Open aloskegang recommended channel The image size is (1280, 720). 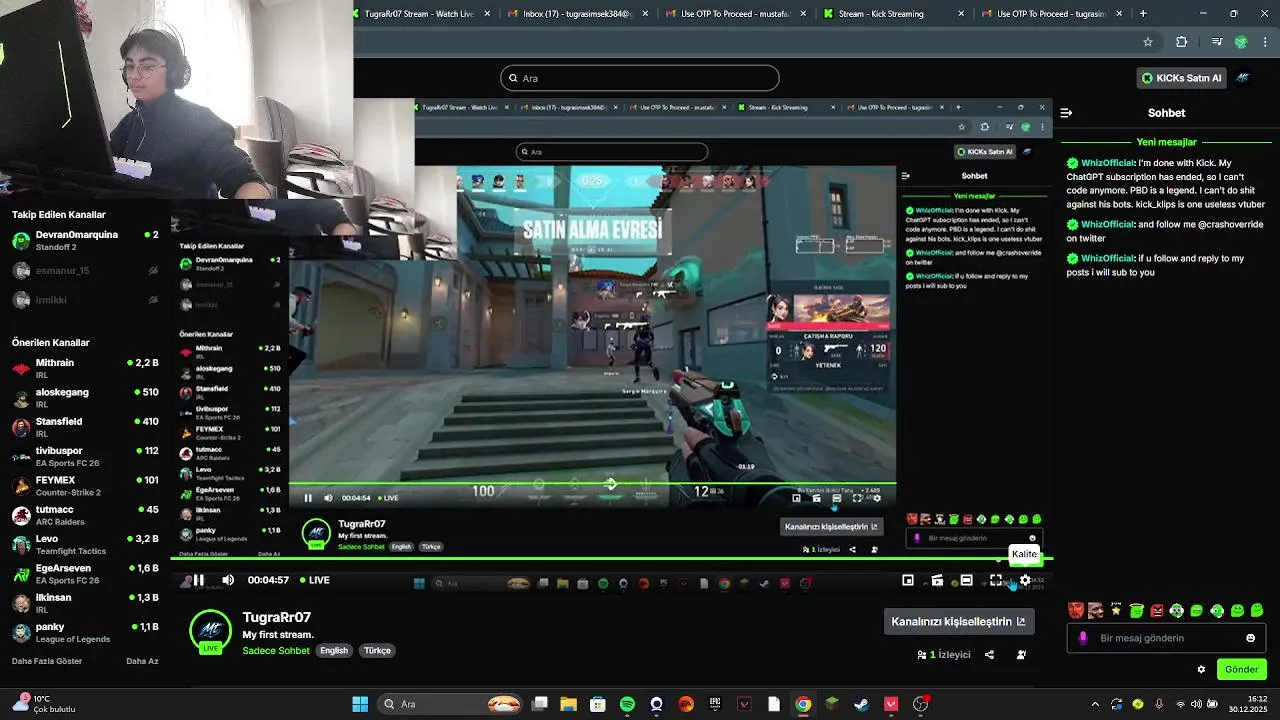[x=85, y=397]
